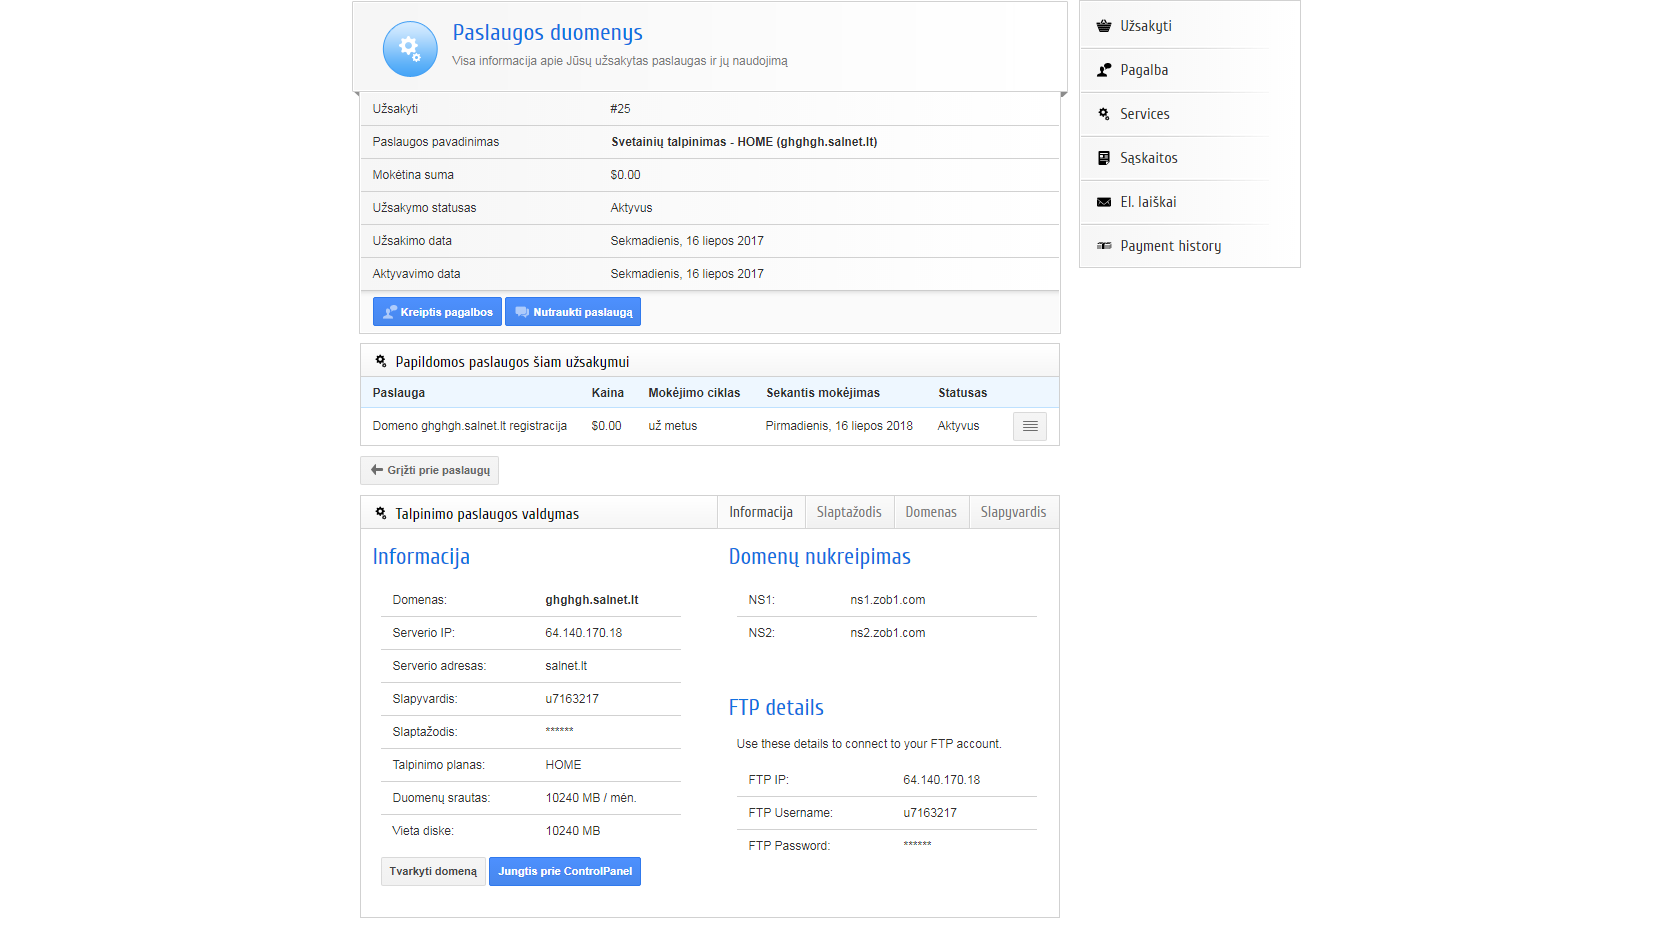Click the domain value ghghgh.salnet.lt
The height and width of the screenshot is (944, 1658).
click(x=592, y=600)
